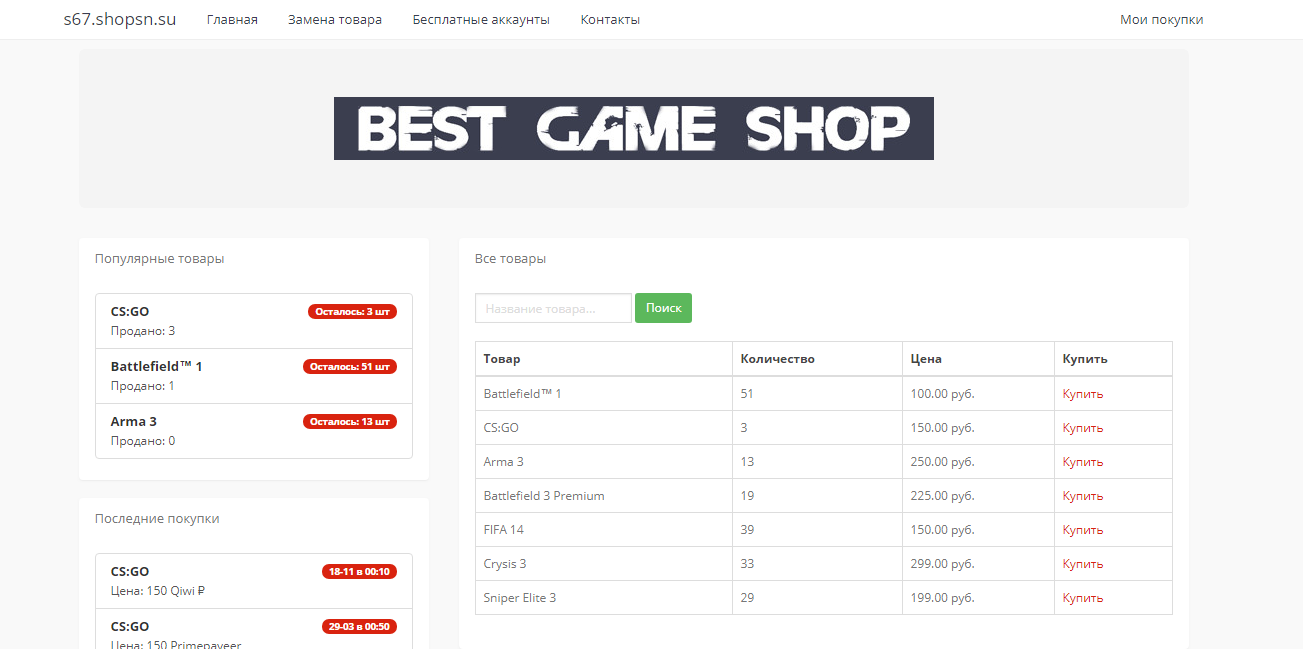Click the 225.00 руб. price cell

978,496
